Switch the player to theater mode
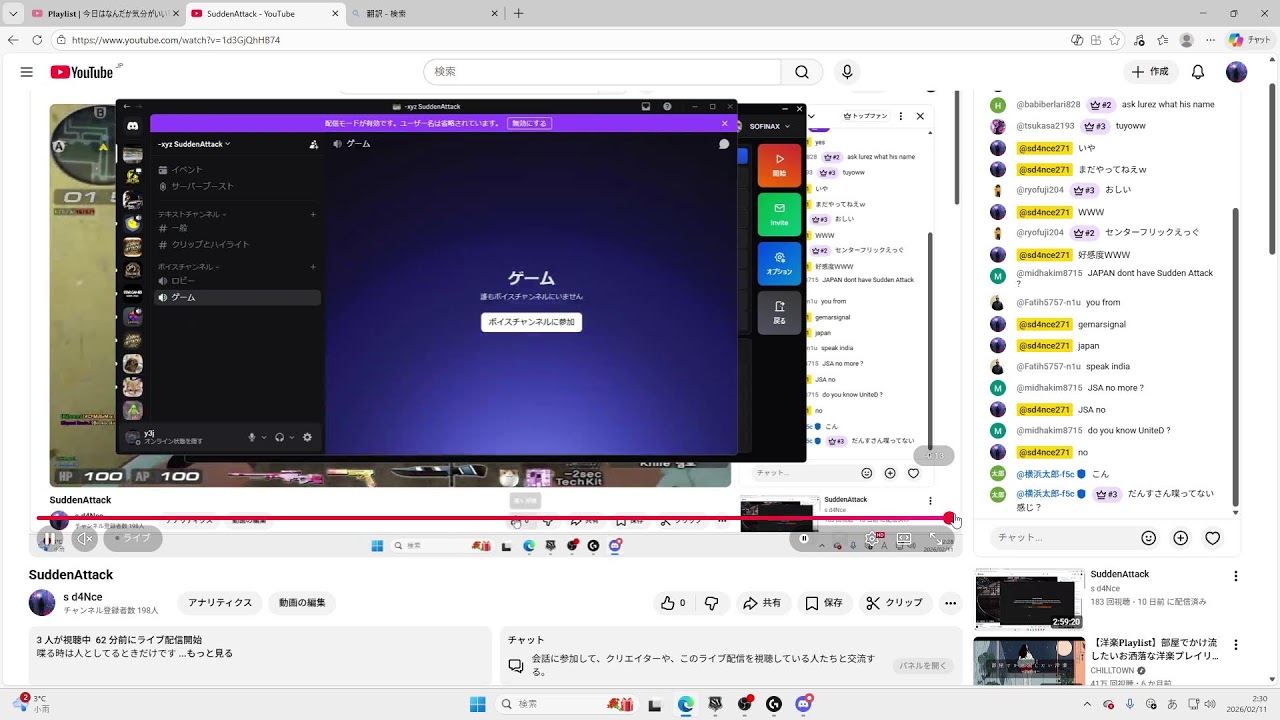Screen dimensions: 1280x720 tap(904, 539)
